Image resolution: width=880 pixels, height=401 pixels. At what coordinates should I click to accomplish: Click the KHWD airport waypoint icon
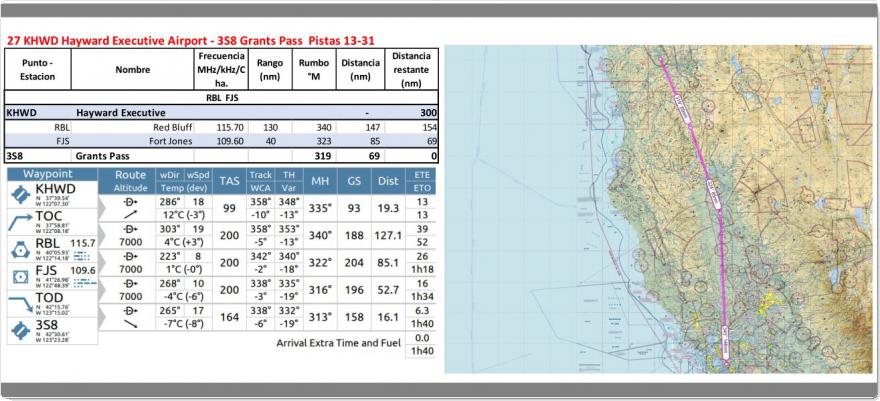pyautogui.click(x=20, y=195)
